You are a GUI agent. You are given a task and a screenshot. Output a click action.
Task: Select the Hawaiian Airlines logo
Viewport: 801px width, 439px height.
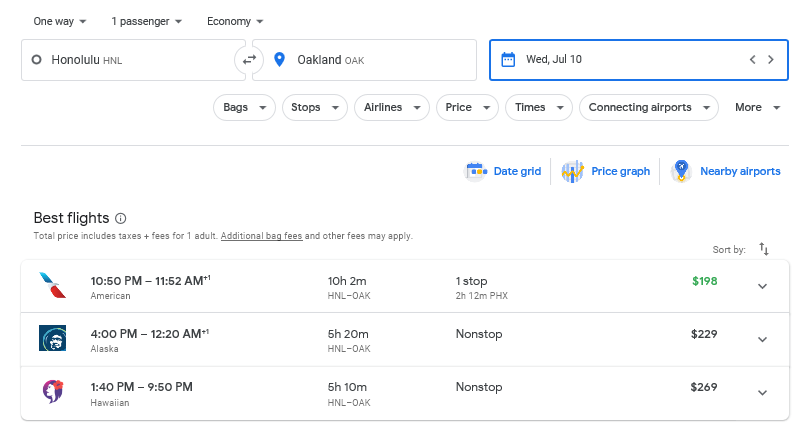(52, 392)
